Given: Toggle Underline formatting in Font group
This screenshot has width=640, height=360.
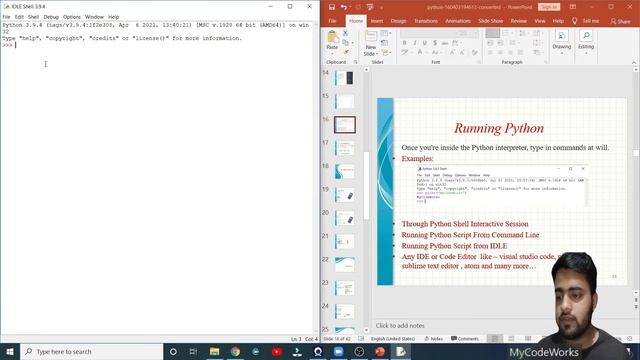Looking at the screenshot, I should coord(425,43).
